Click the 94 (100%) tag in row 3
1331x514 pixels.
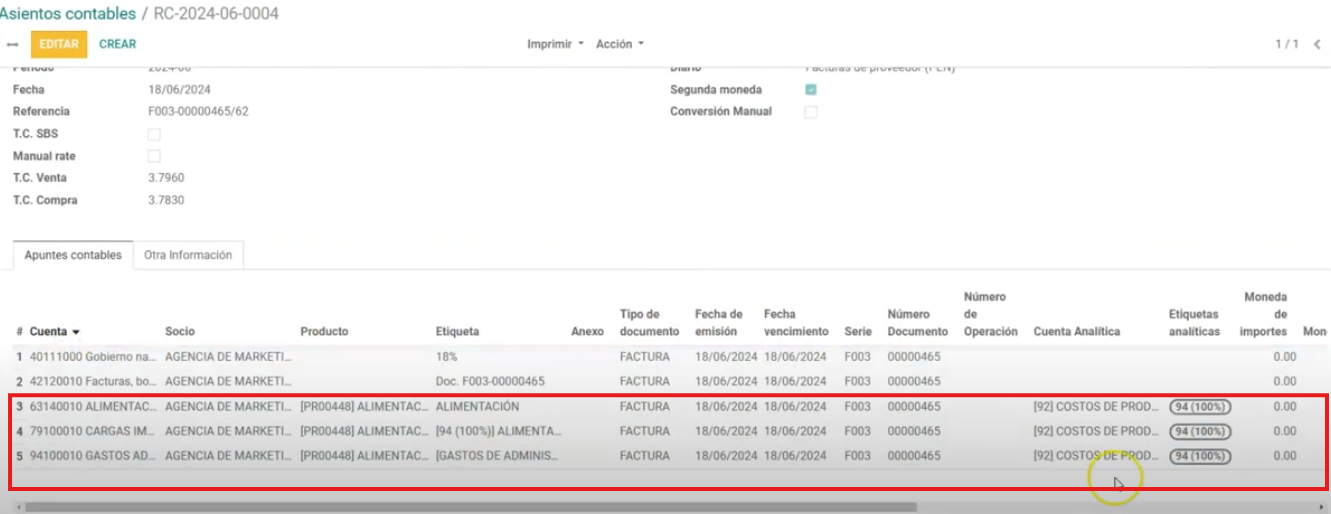[x=1200, y=407]
